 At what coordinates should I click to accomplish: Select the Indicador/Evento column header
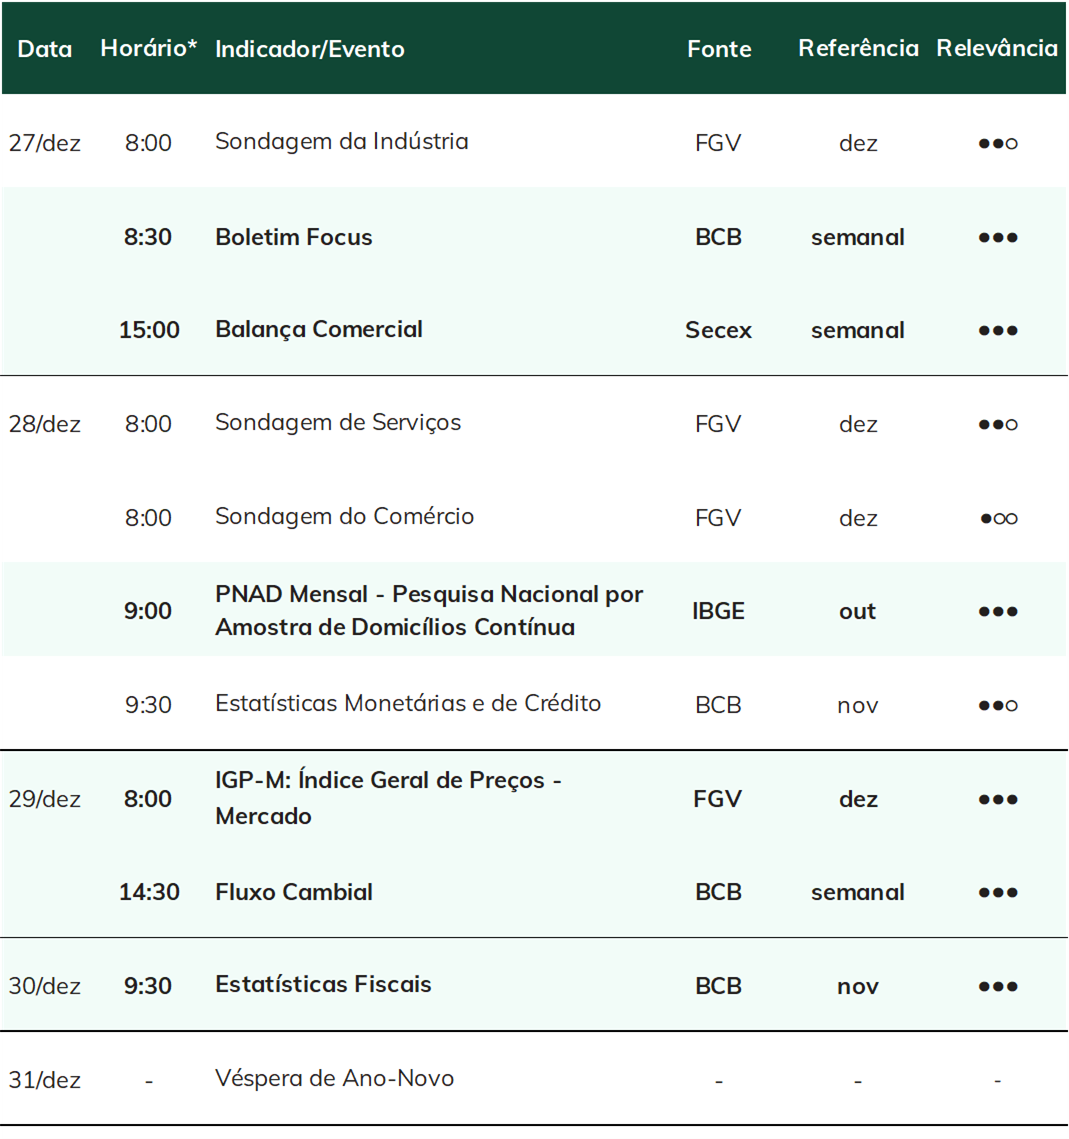(x=310, y=49)
